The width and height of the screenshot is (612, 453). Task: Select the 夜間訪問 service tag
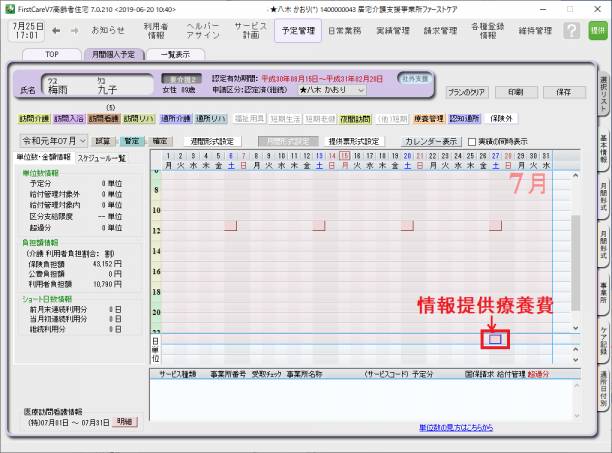[356, 118]
